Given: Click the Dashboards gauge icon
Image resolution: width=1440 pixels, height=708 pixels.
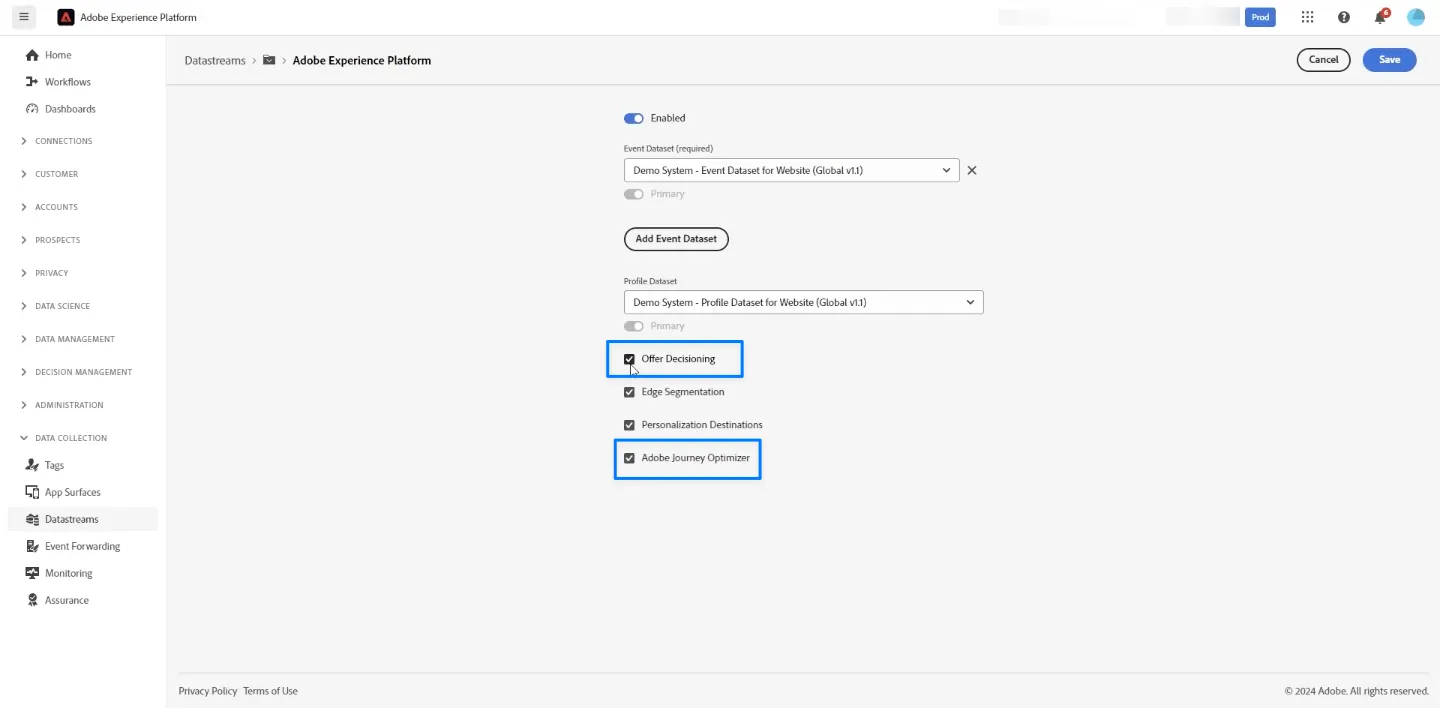Looking at the screenshot, I should coord(32,109).
